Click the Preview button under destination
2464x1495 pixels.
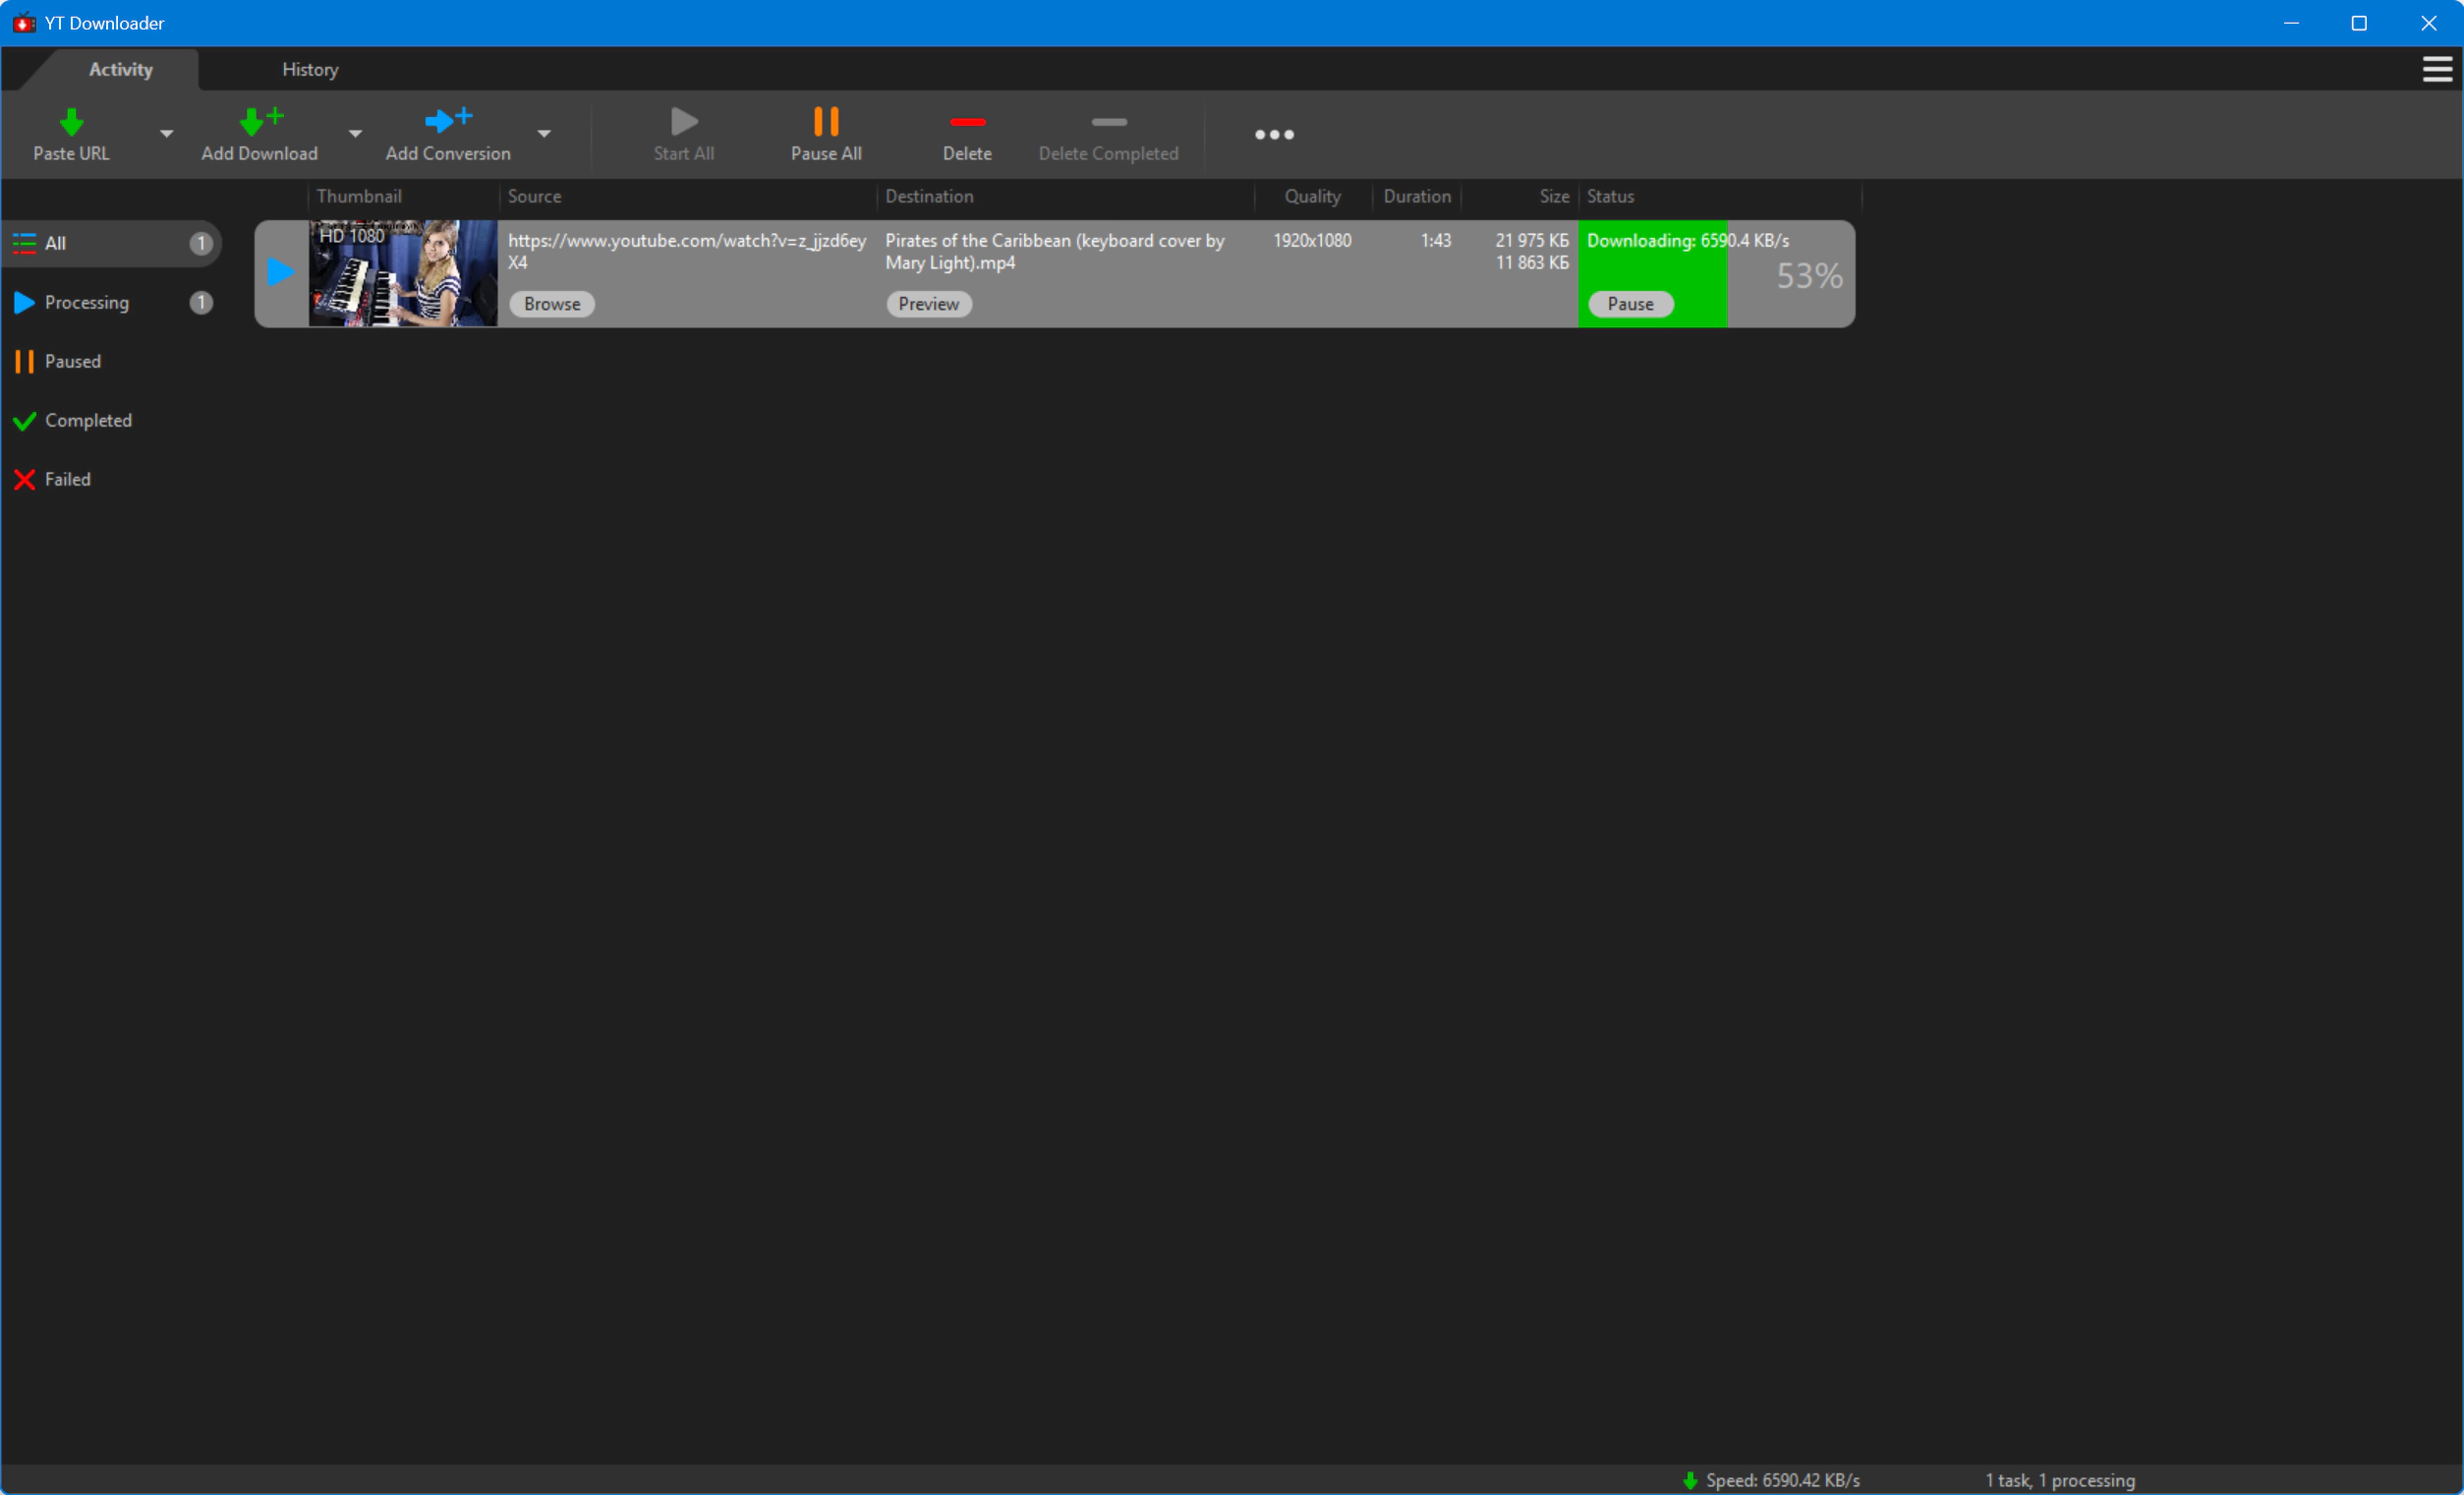[928, 304]
